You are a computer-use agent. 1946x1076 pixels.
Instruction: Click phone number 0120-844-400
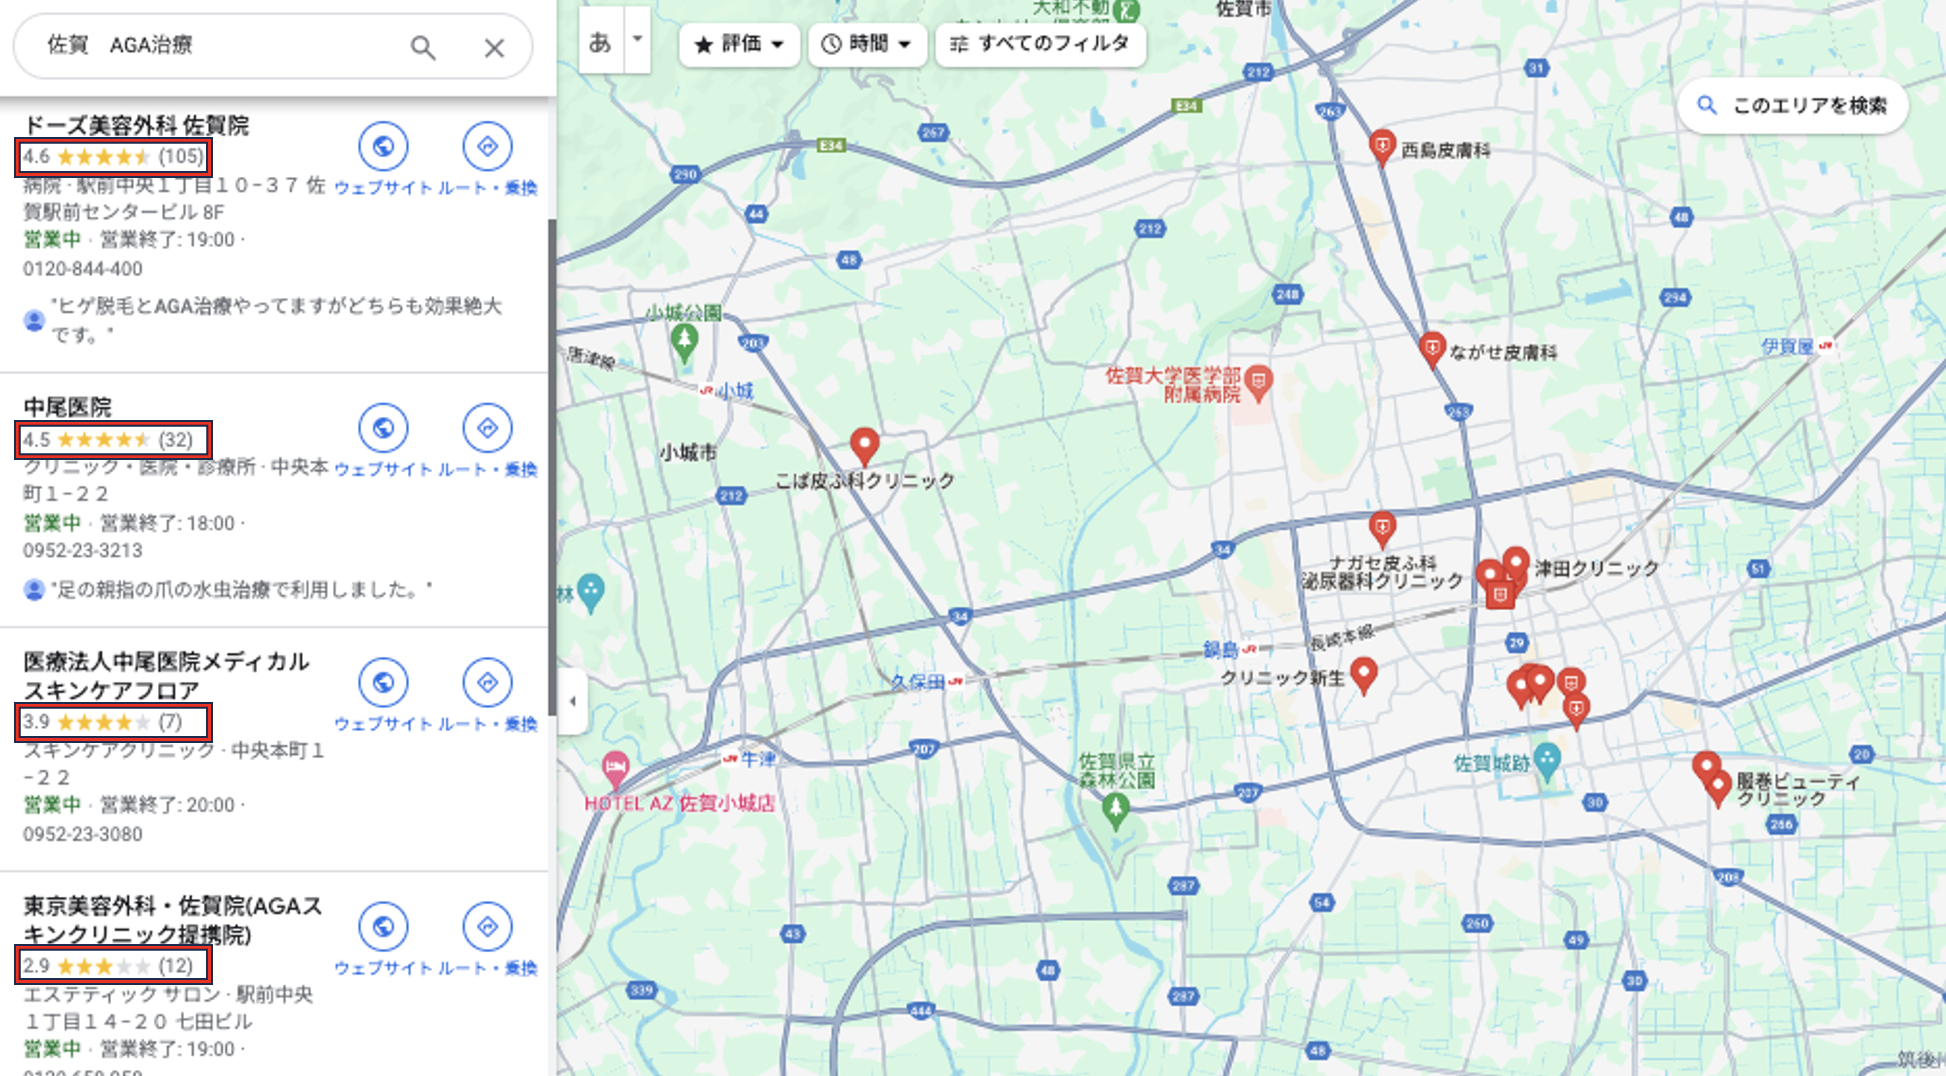point(83,269)
